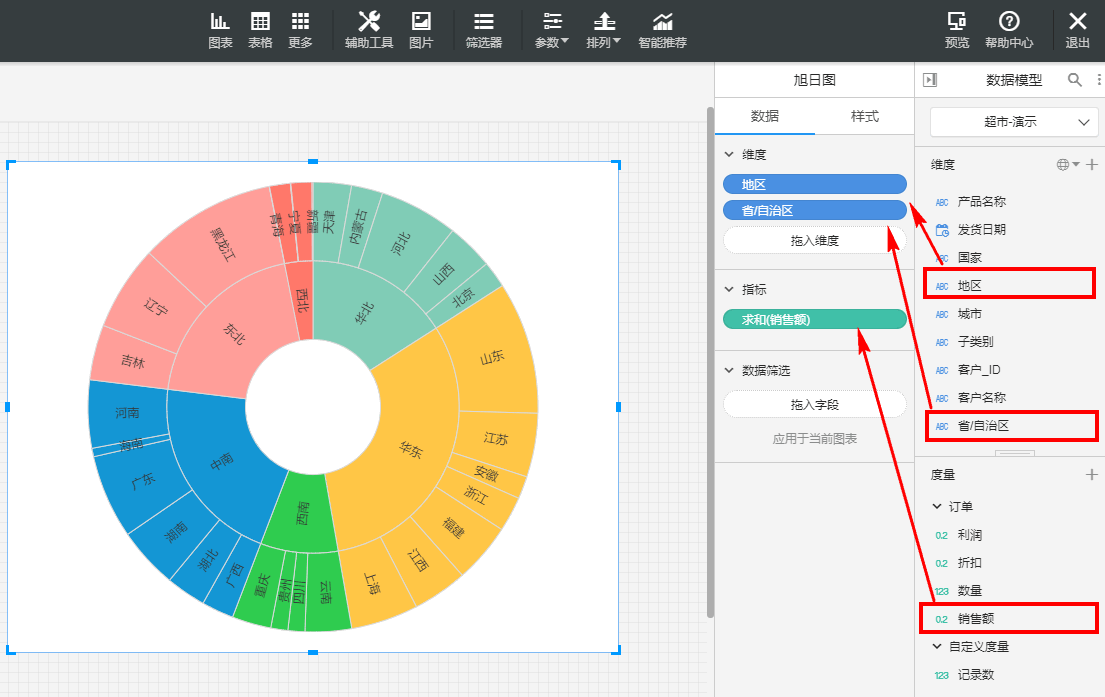This screenshot has height=697, width=1105.
Task: Select the 数据 tab
Action: pyautogui.click(x=765, y=116)
